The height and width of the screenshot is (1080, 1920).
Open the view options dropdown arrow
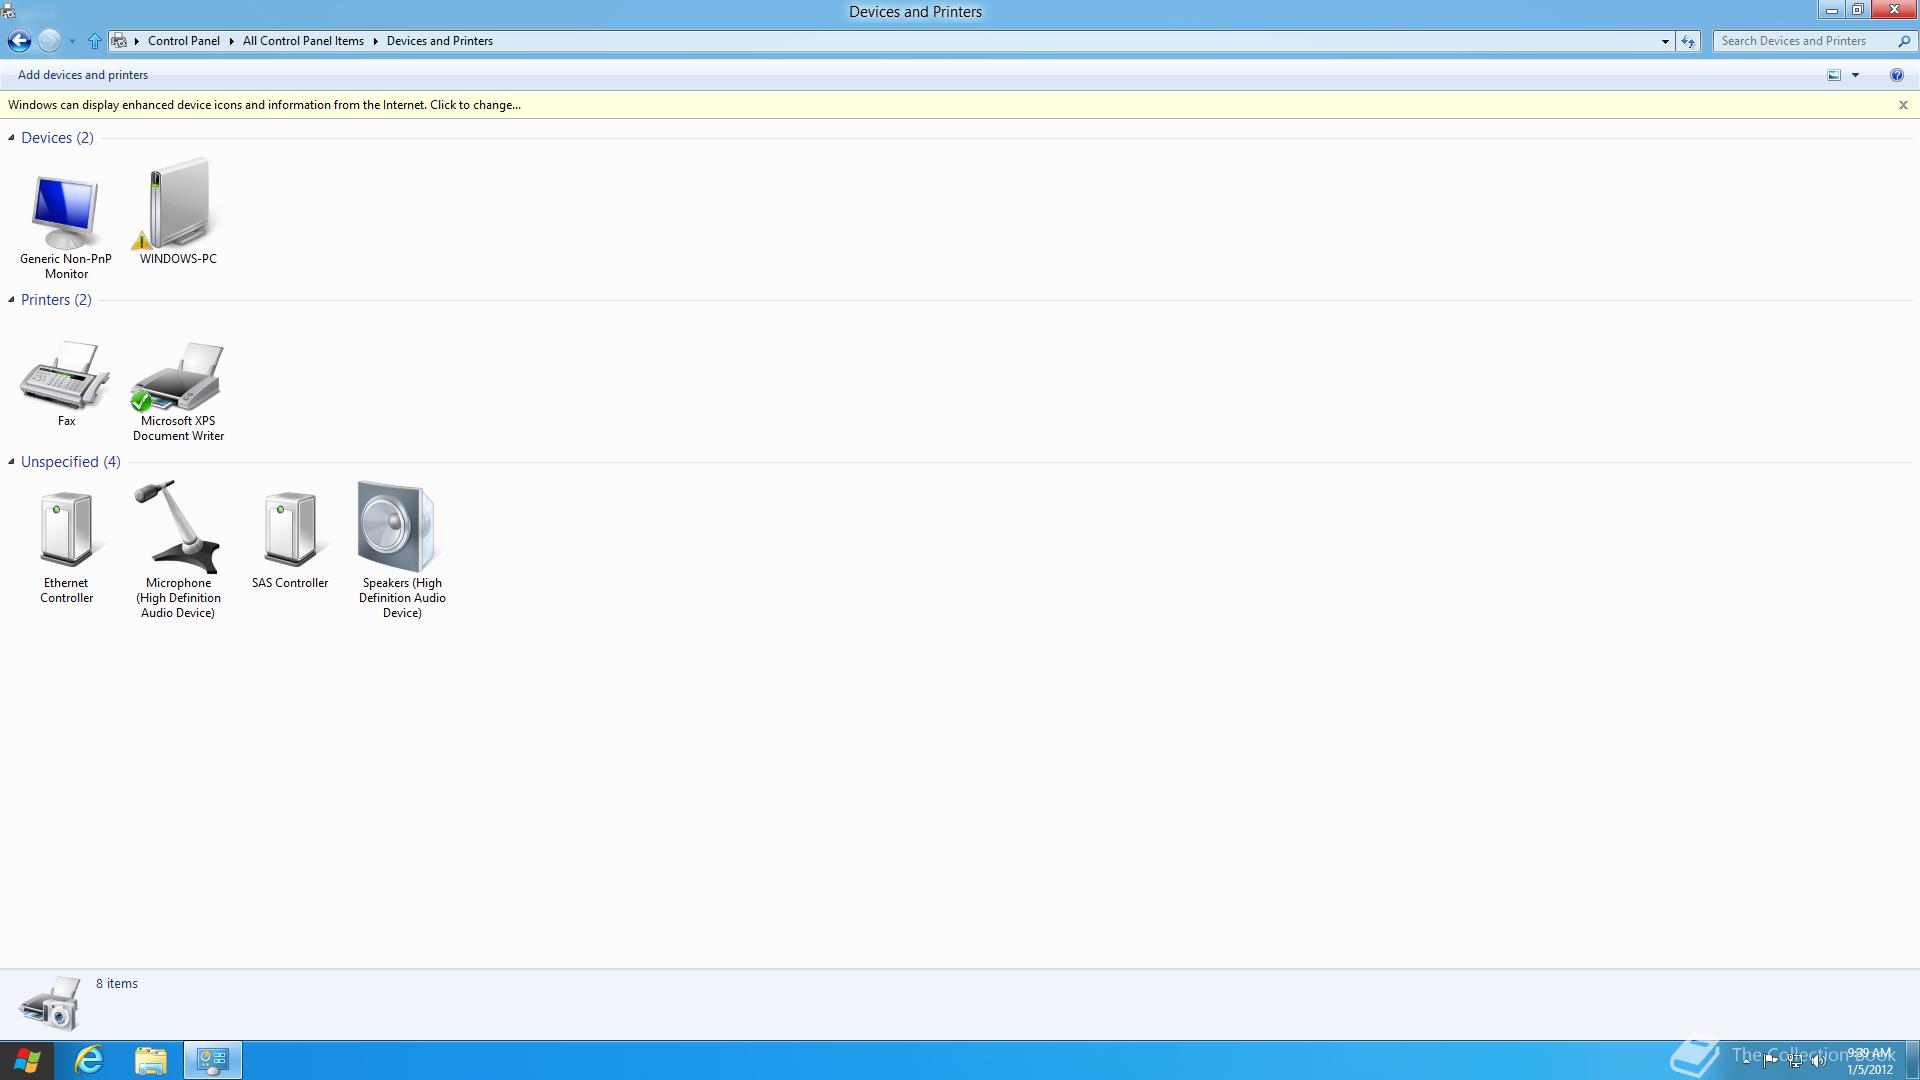tap(1855, 75)
